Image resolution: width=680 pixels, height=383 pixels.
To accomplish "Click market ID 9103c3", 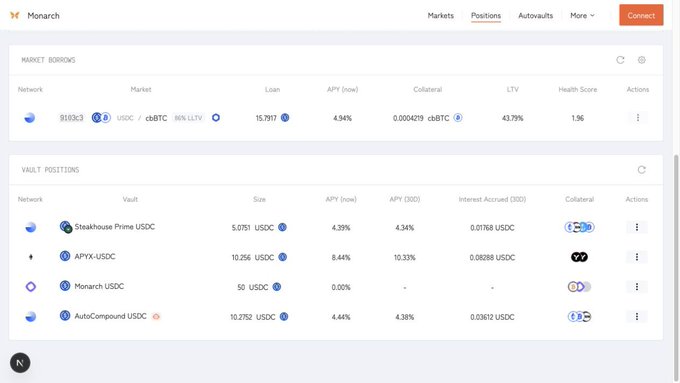I will 72,118.
